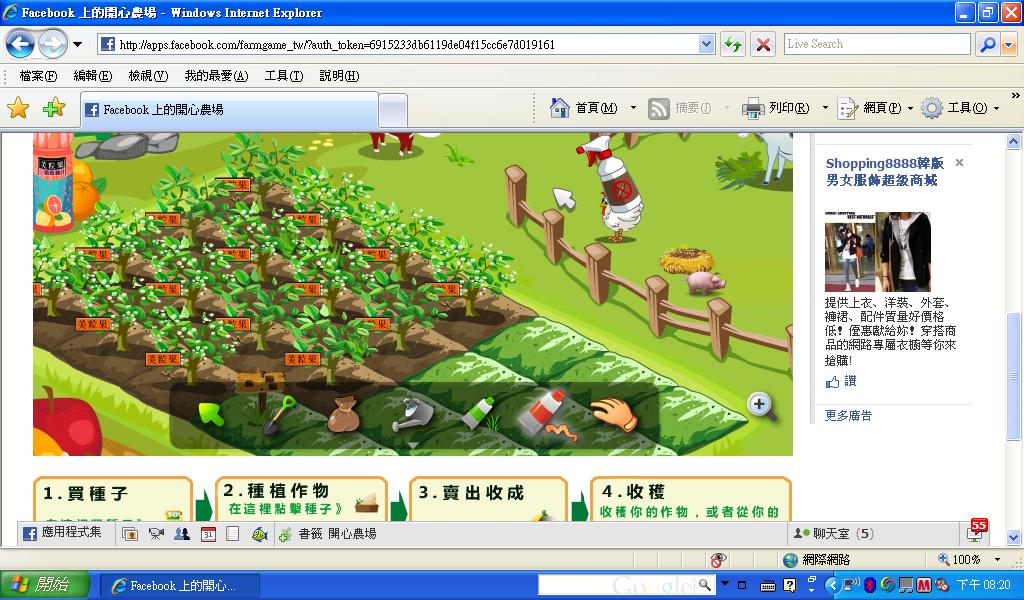Image resolution: width=1024 pixels, height=600 pixels.
Task: Open the 說明(H) menu
Action: point(339,76)
